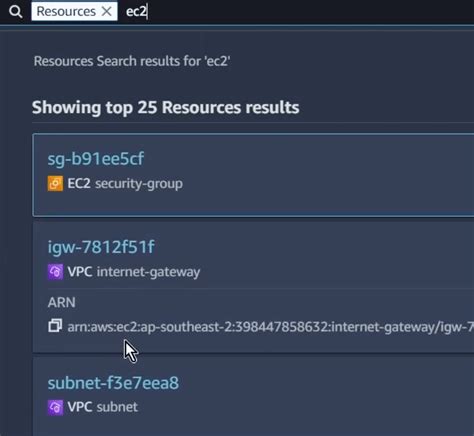
Task: Select the VPC subnet type label
Action: tap(103, 407)
